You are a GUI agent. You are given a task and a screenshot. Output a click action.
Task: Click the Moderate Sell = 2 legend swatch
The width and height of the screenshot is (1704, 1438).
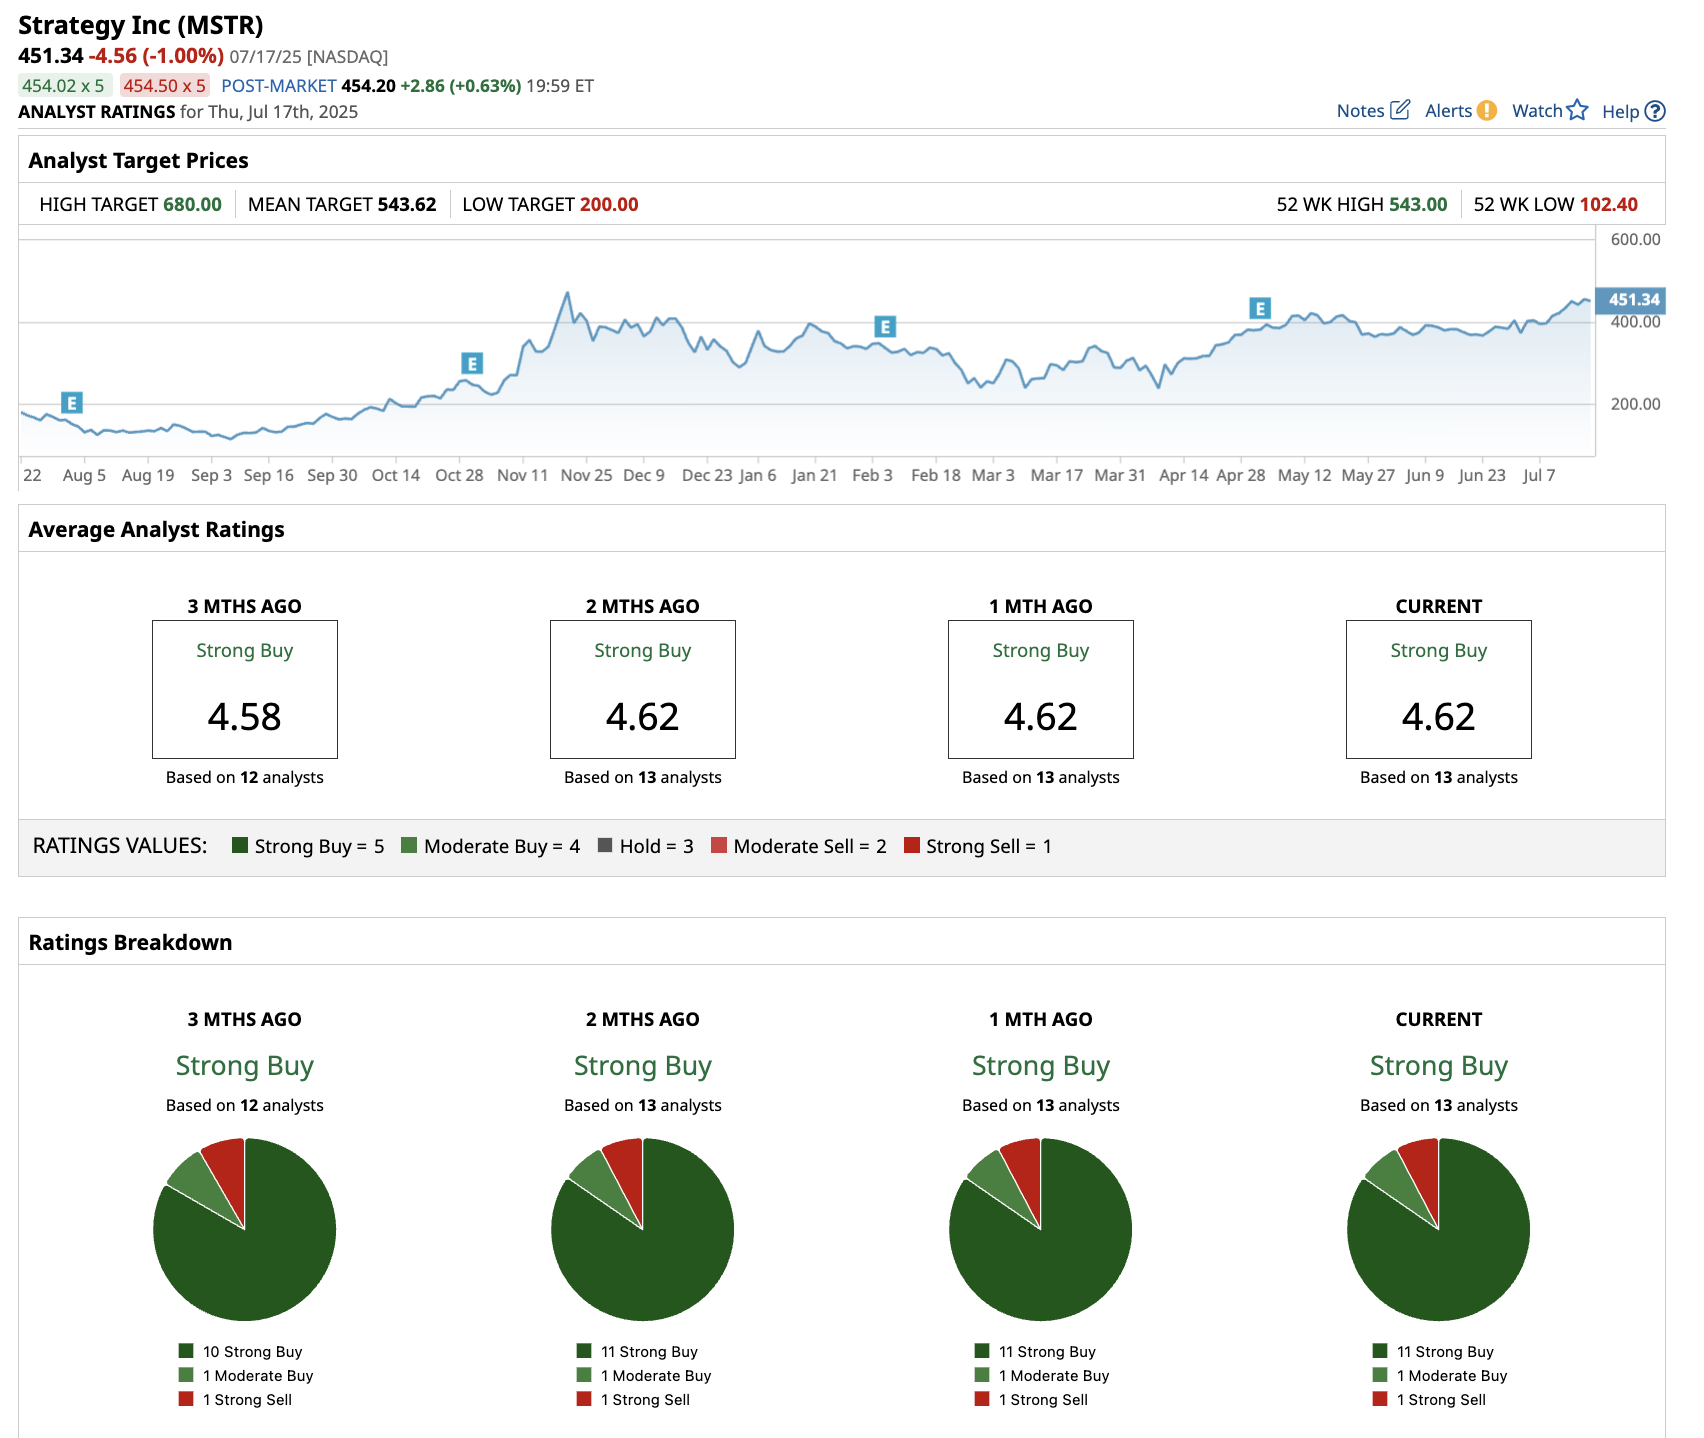pos(719,845)
